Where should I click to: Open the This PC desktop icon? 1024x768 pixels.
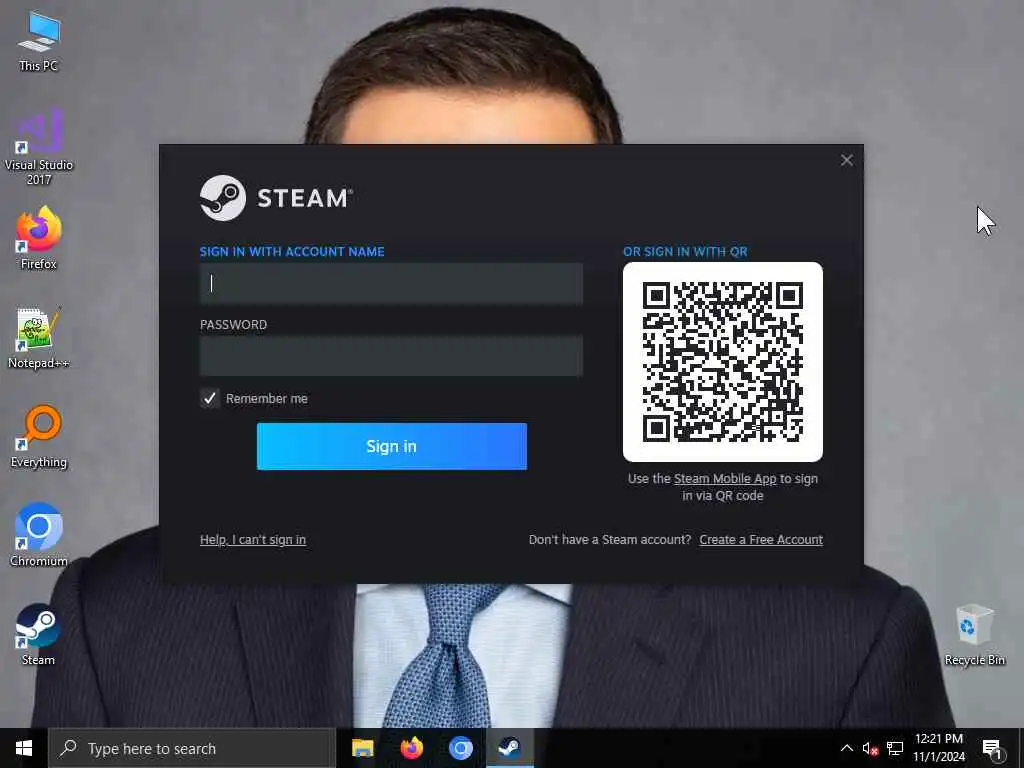[39, 42]
